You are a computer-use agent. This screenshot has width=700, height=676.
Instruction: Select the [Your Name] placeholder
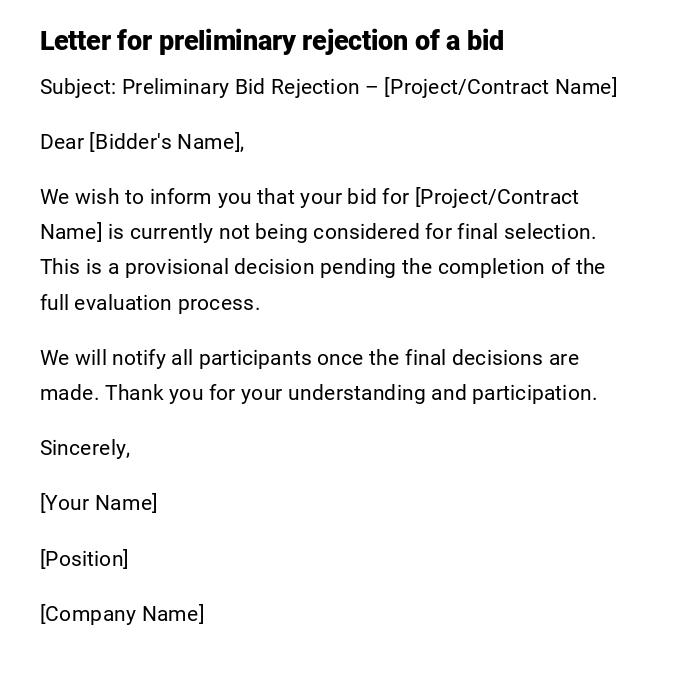click(99, 503)
